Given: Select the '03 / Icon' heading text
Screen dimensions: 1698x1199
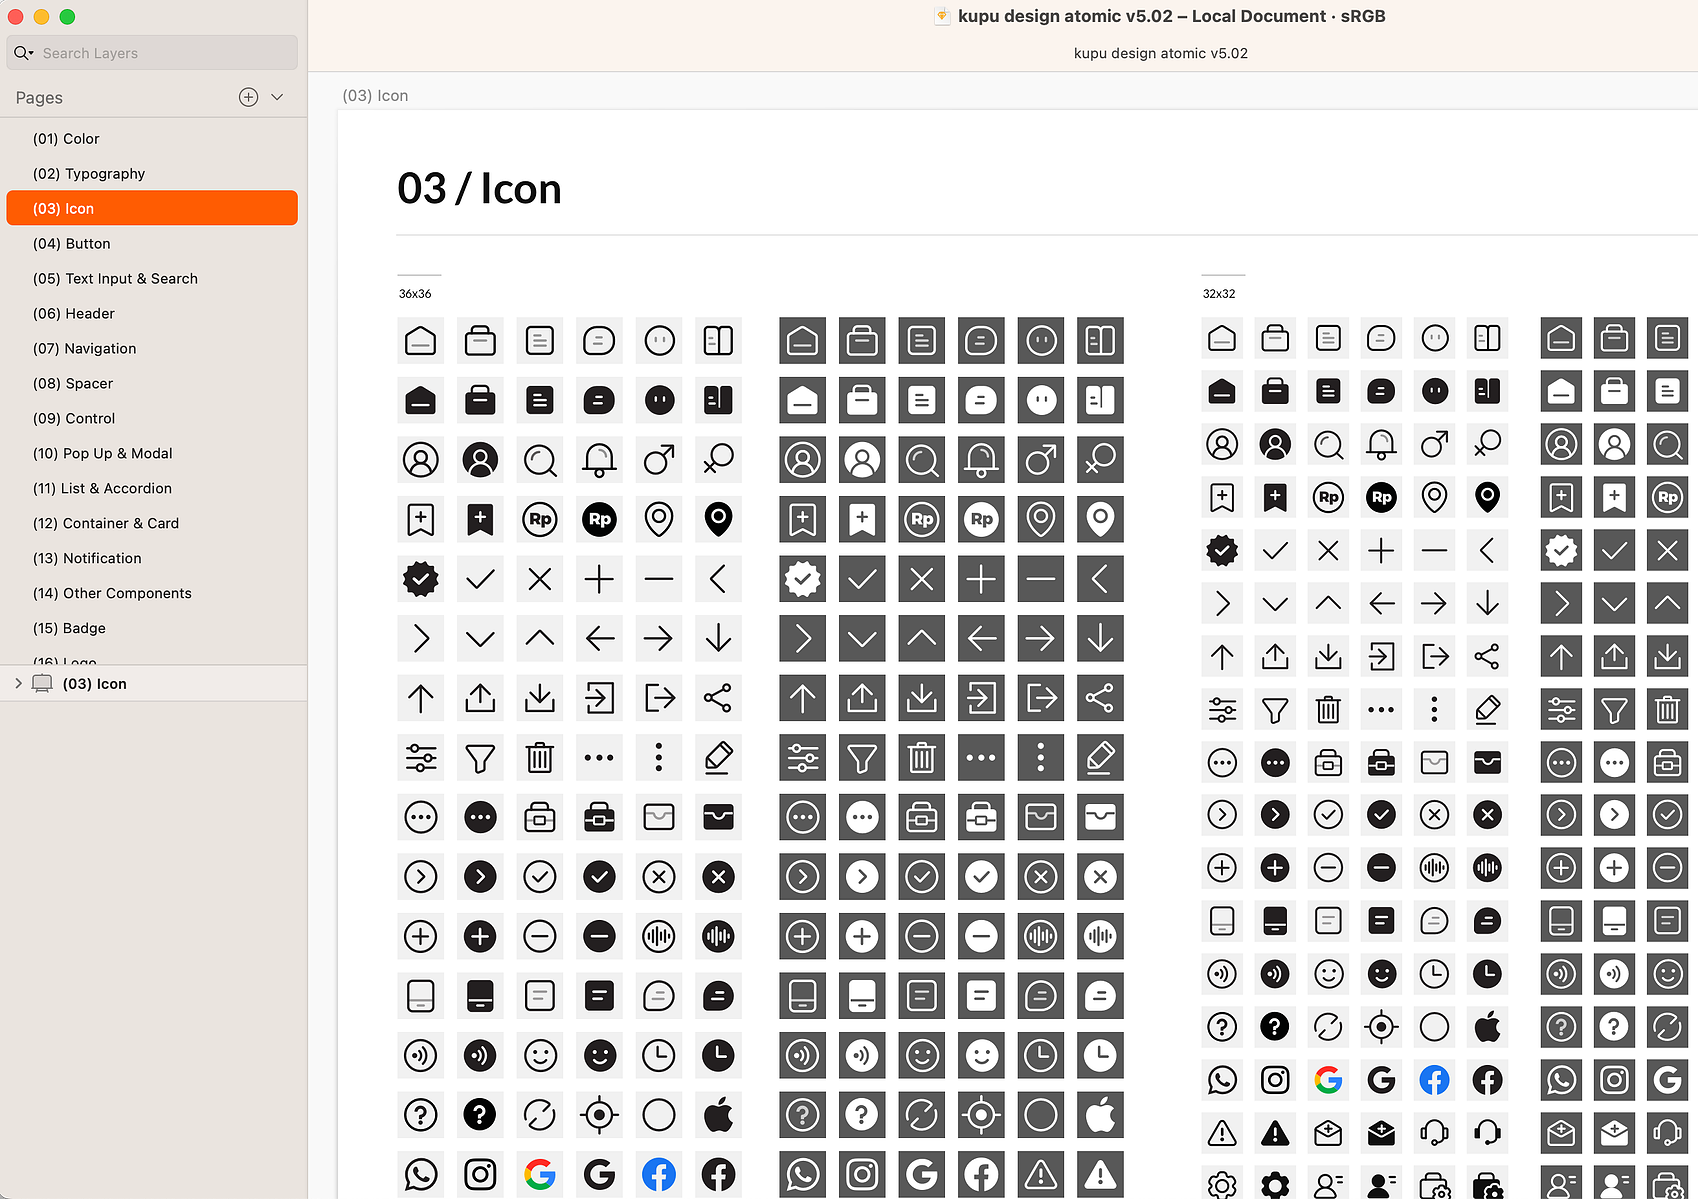Looking at the screenshot, I should 479,189.
